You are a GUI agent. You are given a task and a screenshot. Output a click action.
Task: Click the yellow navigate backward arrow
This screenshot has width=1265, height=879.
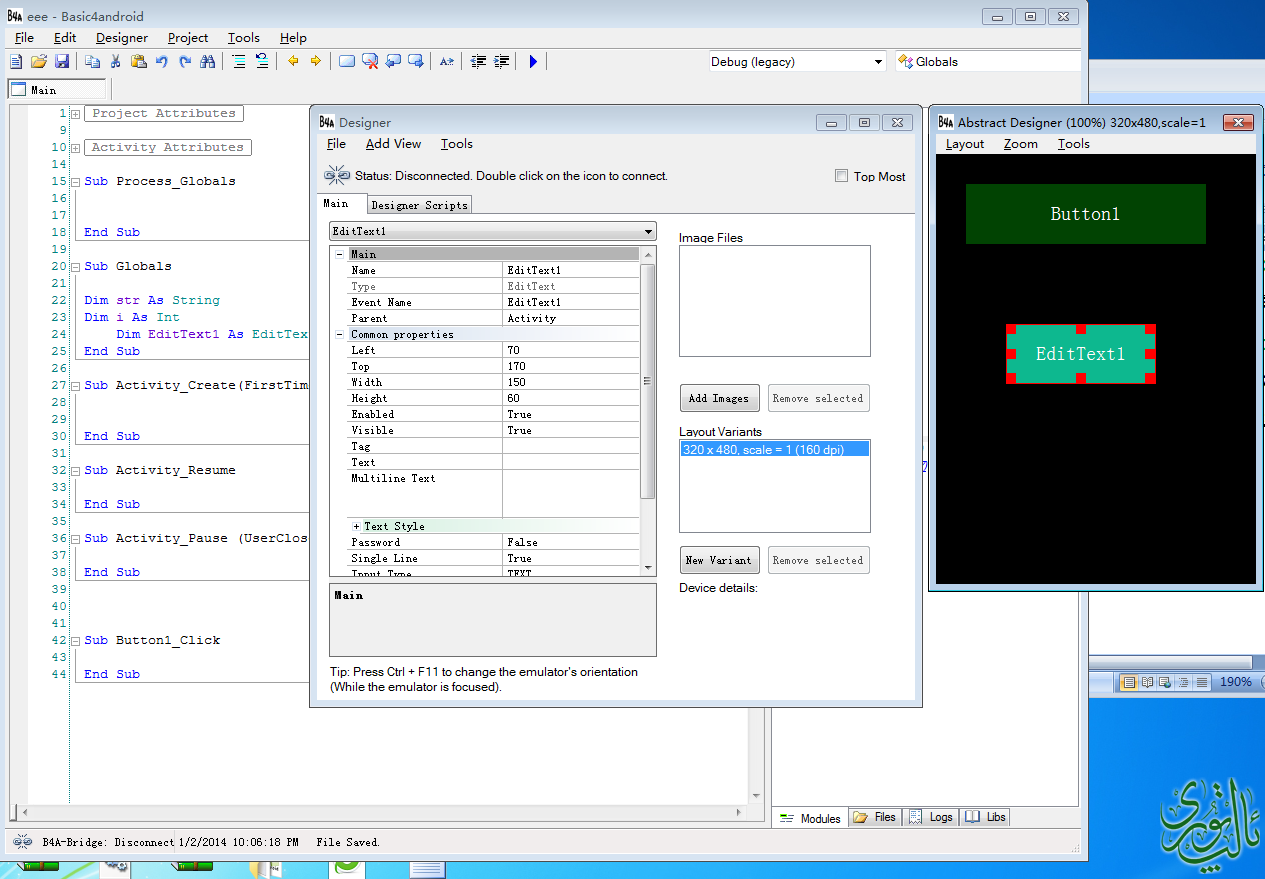click(x=293, y=62)
